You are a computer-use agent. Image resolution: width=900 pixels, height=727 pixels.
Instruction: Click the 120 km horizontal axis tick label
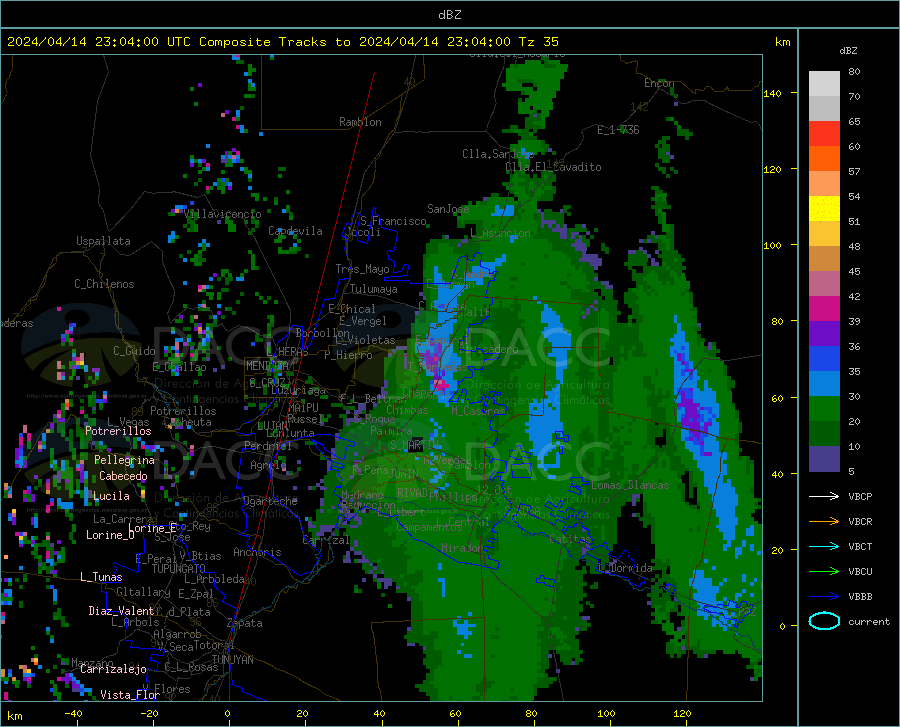[x=682, y=713]
